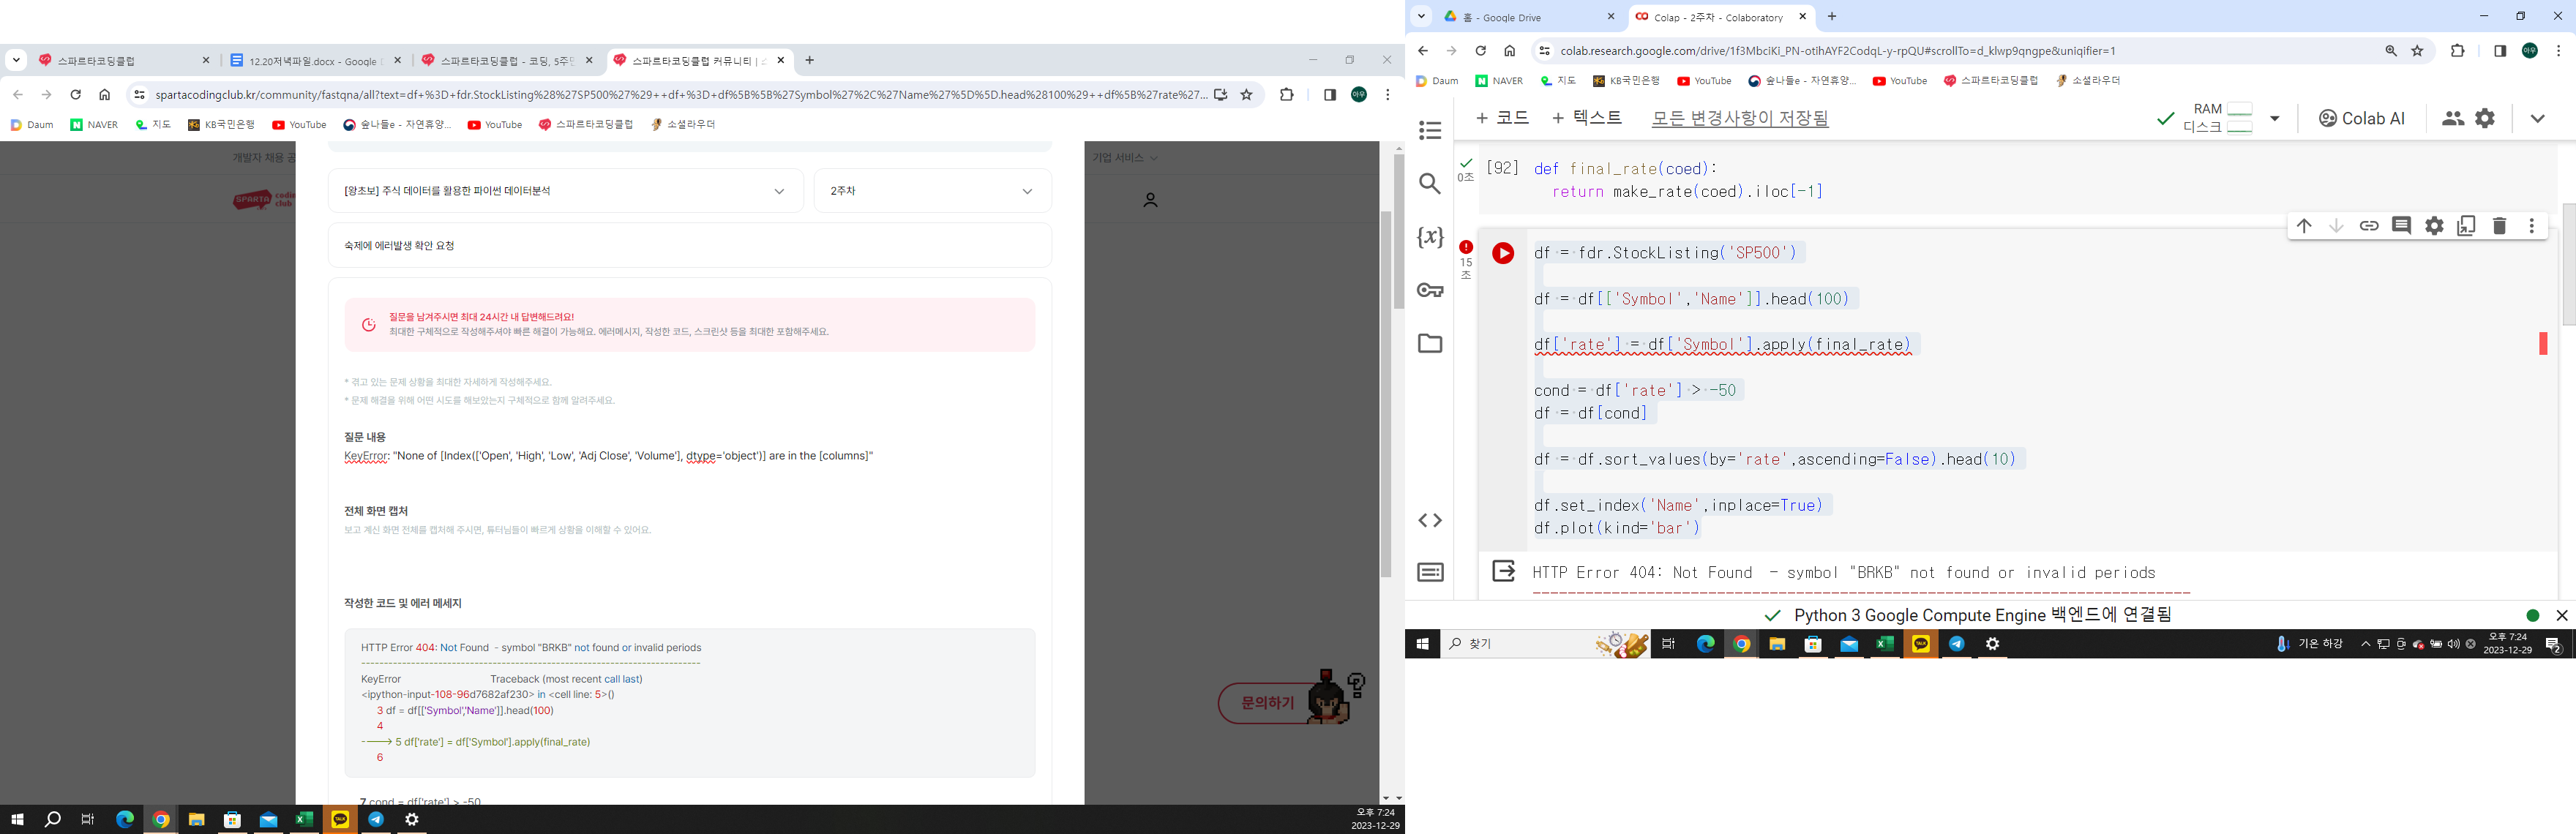Add a new text cell (+ 텍스트)
The height and width of the screenshot is (834, 2576).
pos(1587,118)
